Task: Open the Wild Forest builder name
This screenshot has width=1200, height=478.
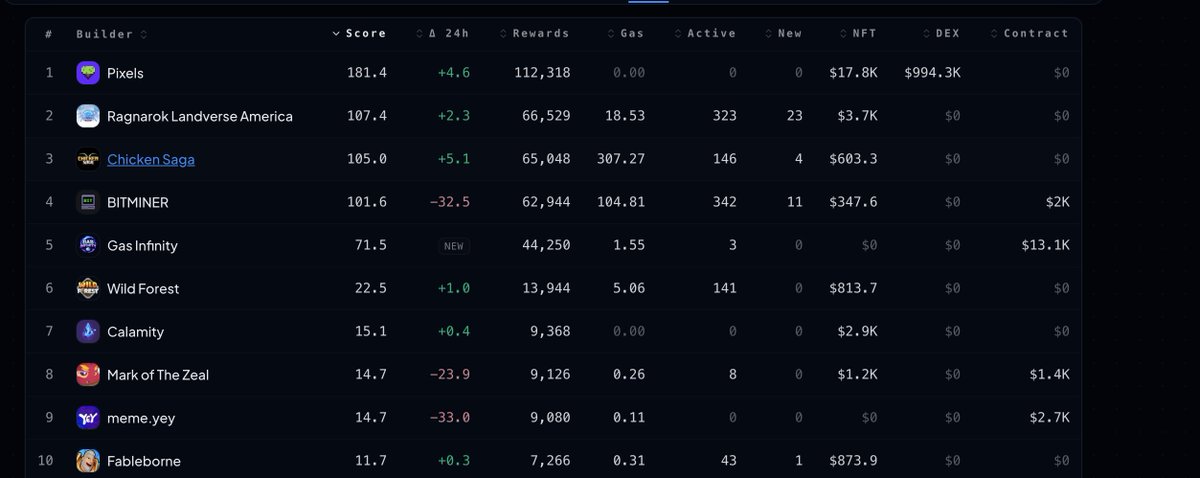Action: pyautogui.click(x=143, y=288)
